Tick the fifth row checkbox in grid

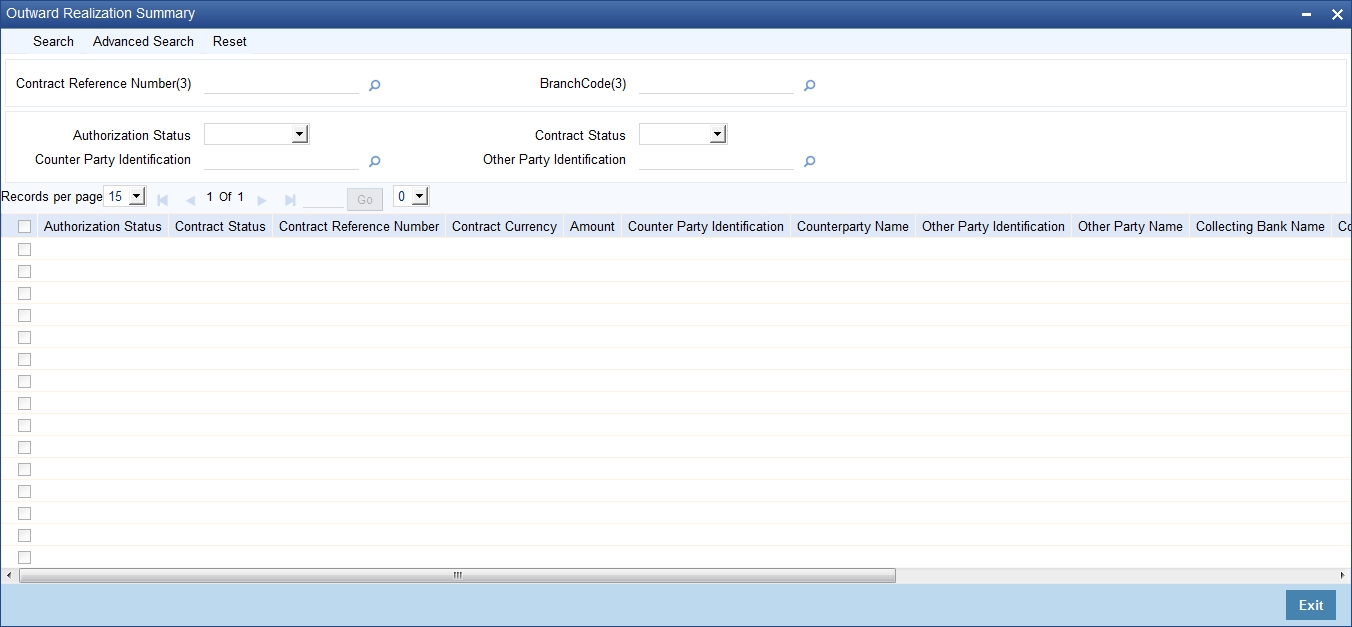(x=25, y=337)
